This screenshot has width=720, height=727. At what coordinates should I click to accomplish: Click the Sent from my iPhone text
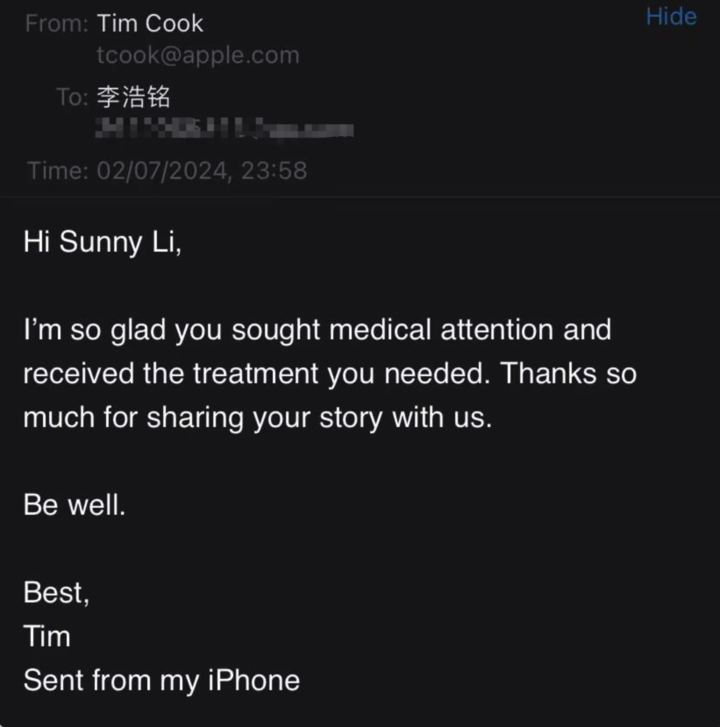click(161, 681)
